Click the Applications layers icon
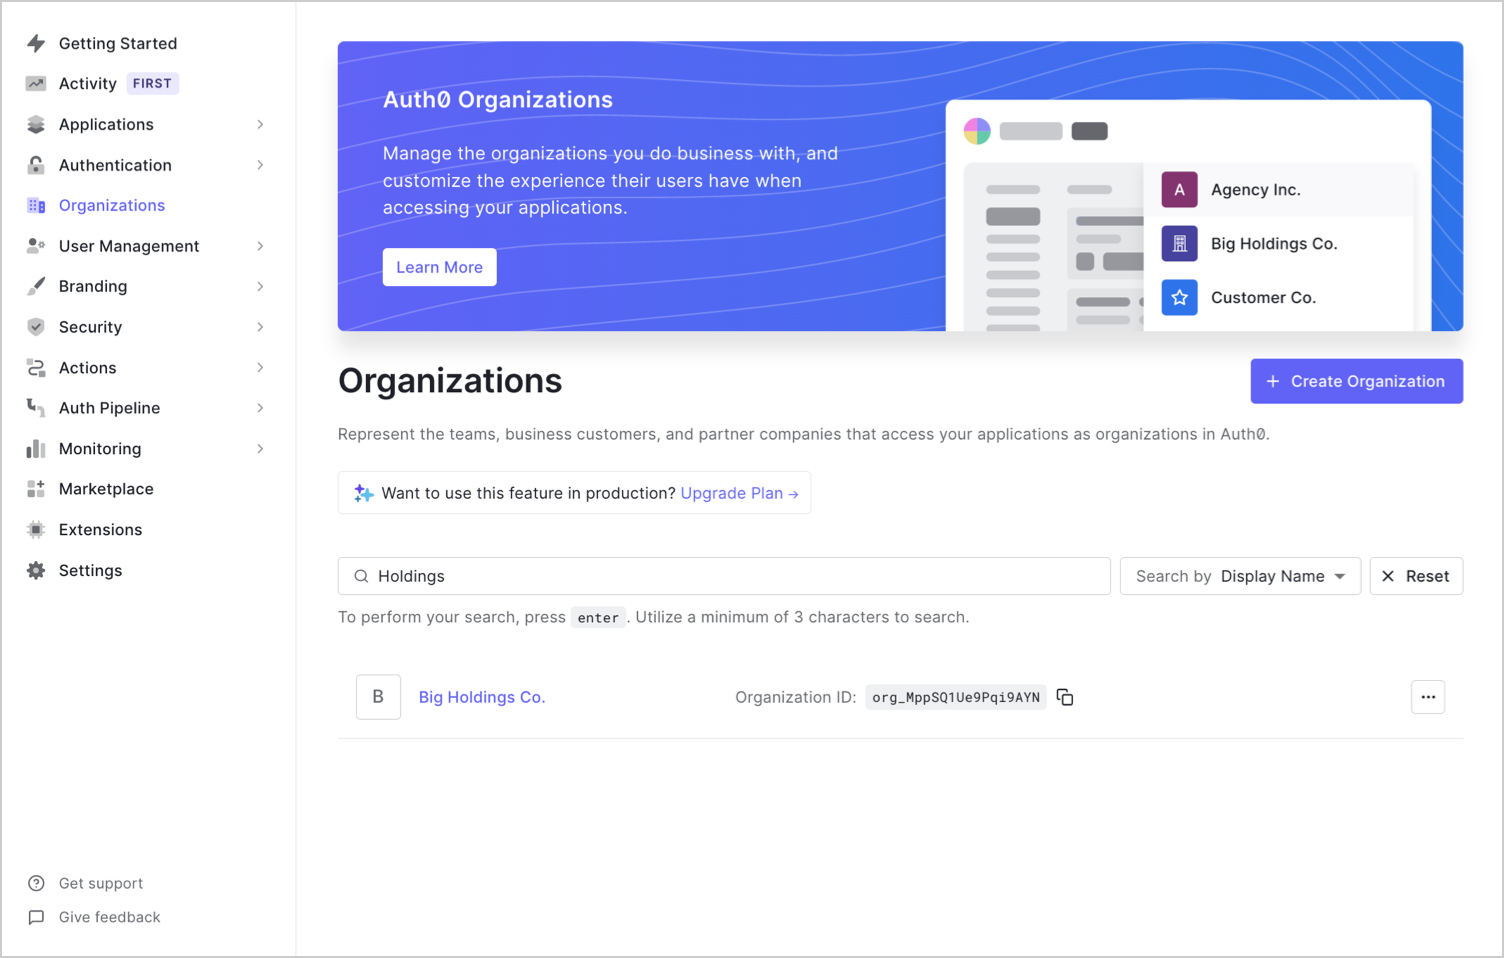The height and width of the screenshot is (958, 1504). 36,124
